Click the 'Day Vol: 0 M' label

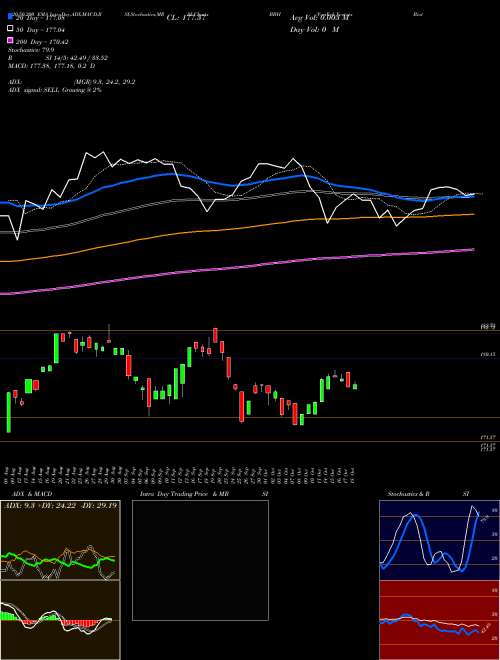[x=314, y=29]
